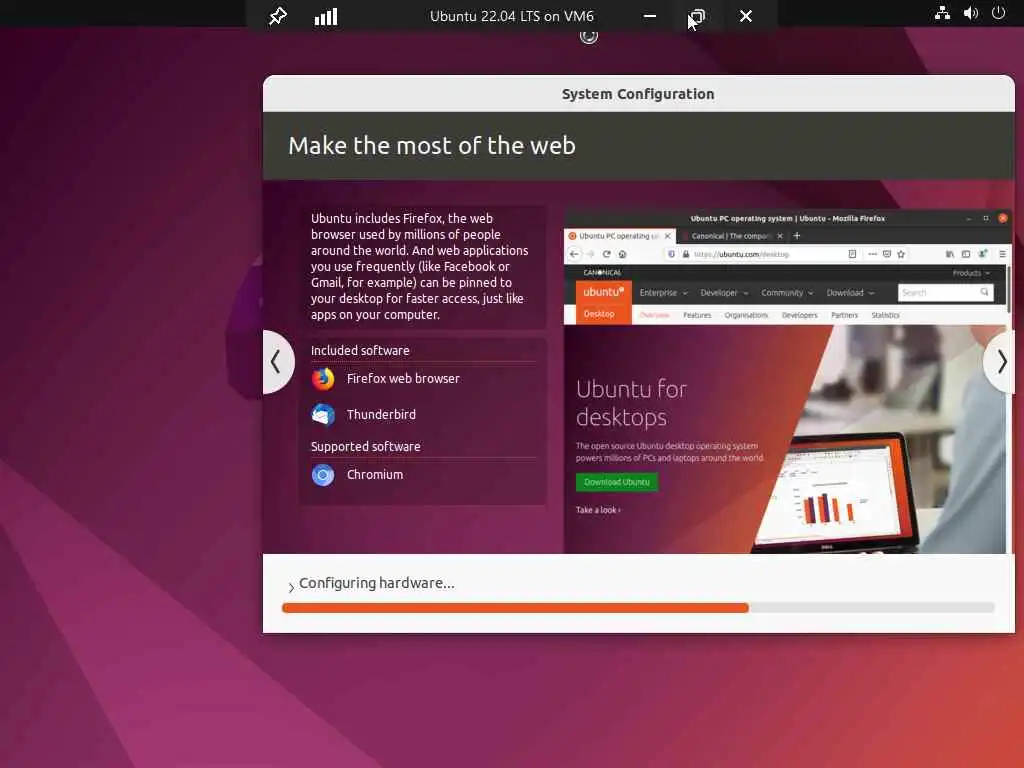This screenshot has width=1024, height=768.
Task: Go to the previous installer slide
Action: click(278, 362)
